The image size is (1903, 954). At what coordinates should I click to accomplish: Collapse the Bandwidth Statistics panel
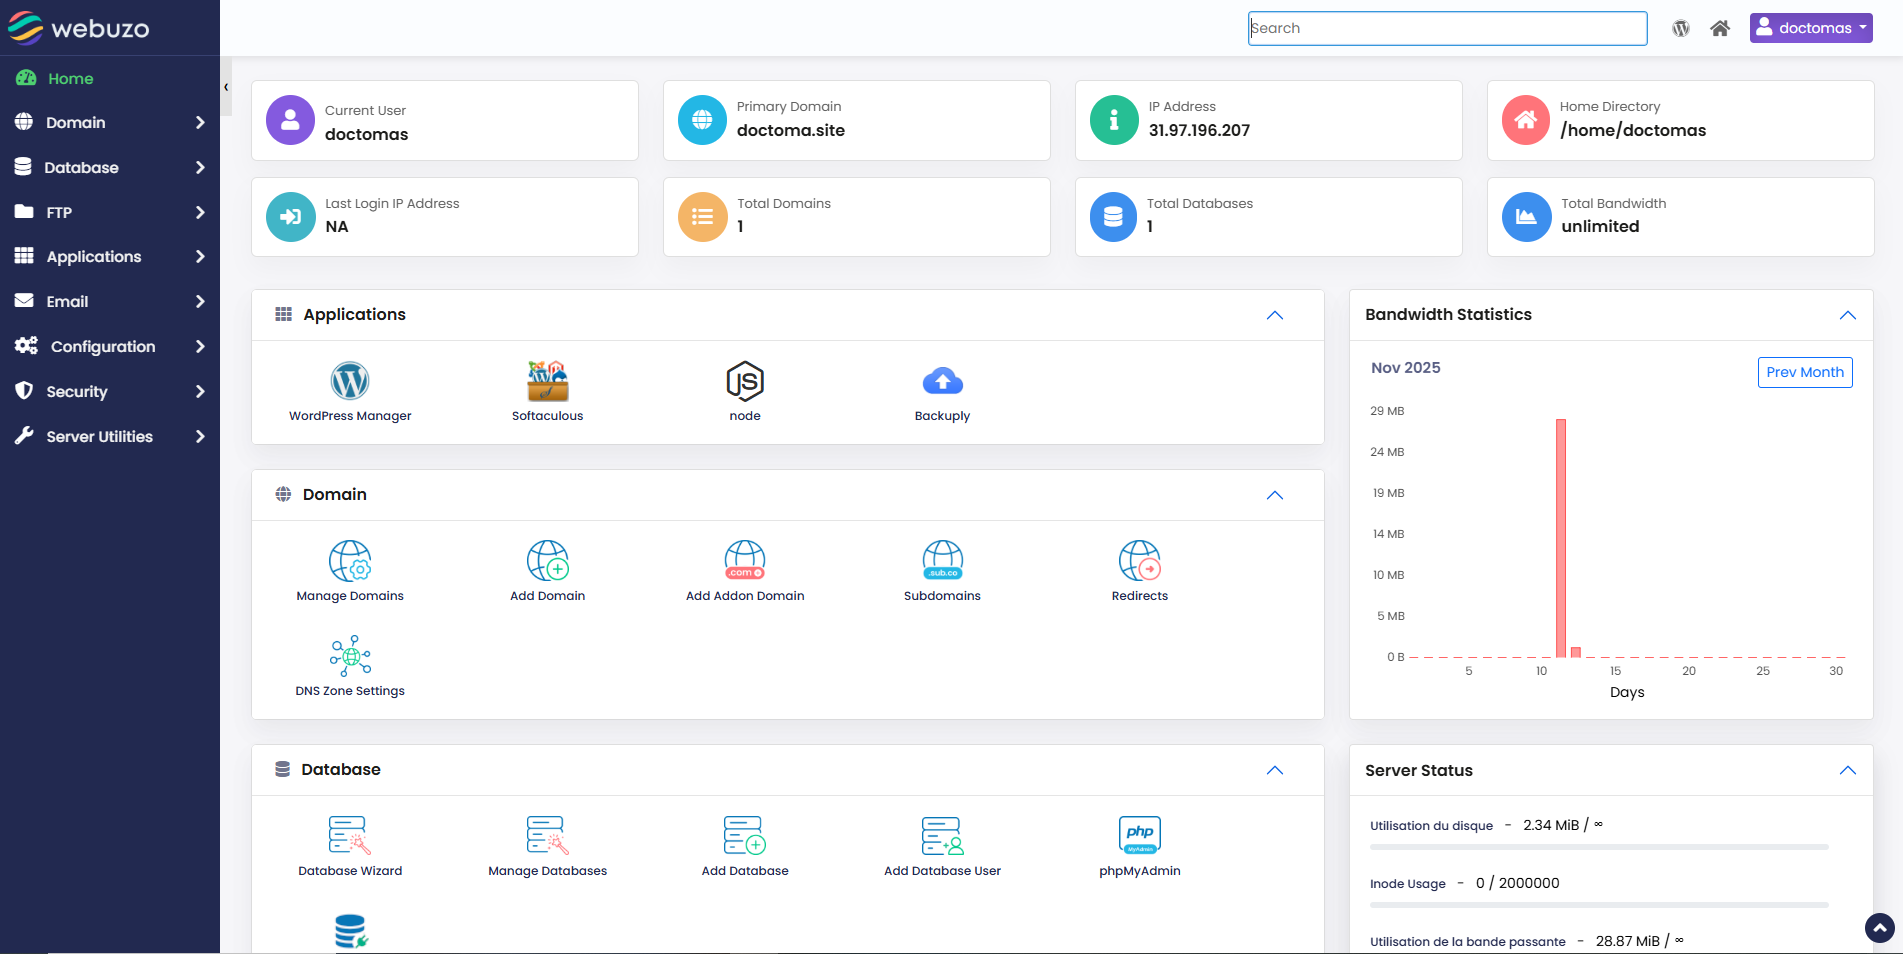point(1847,315)
